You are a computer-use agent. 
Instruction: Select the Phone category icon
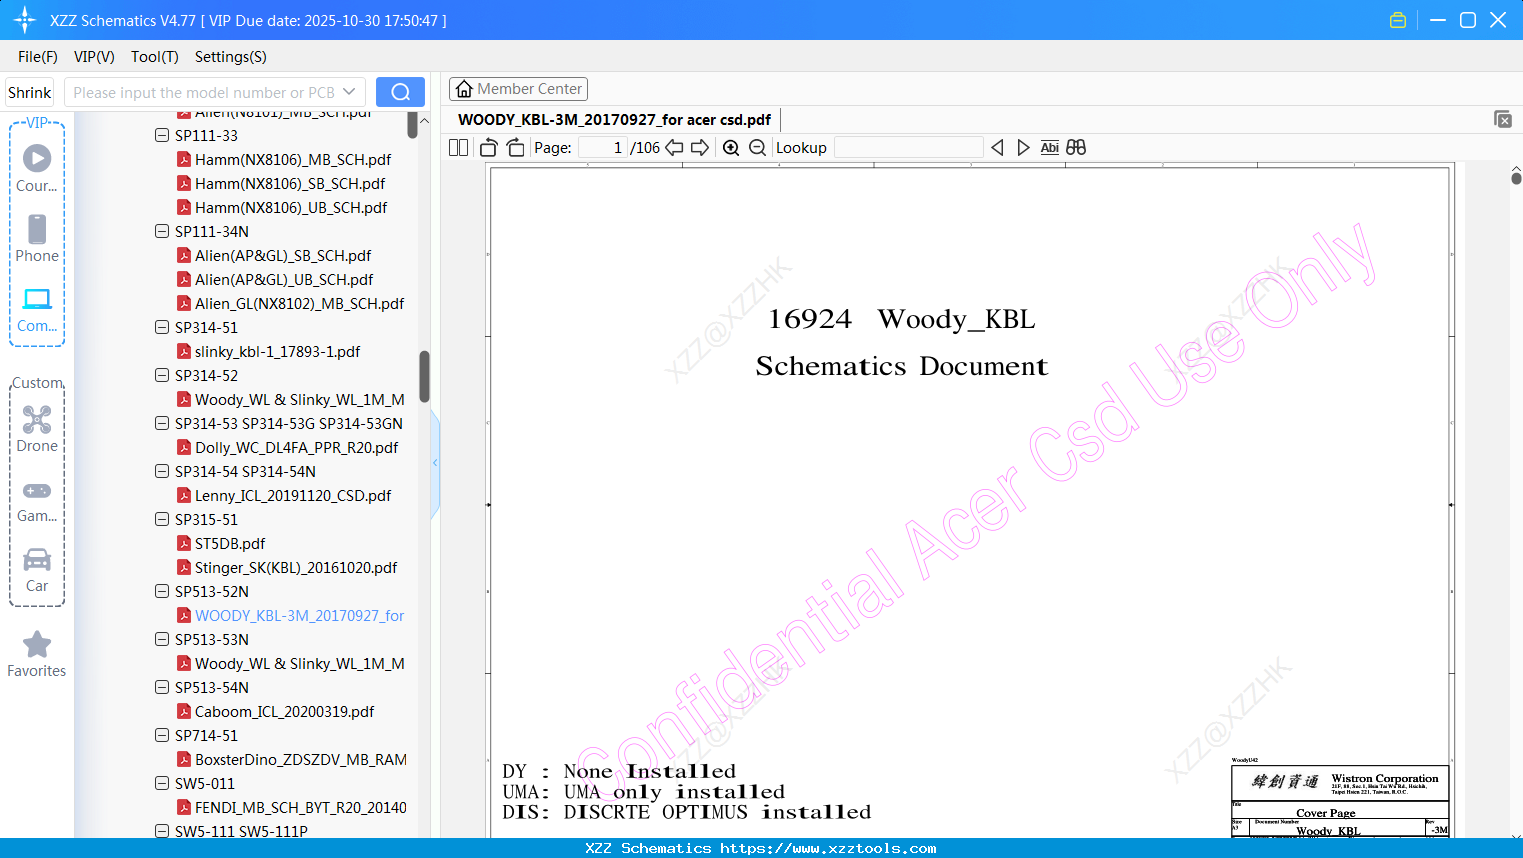click(37, 238)
